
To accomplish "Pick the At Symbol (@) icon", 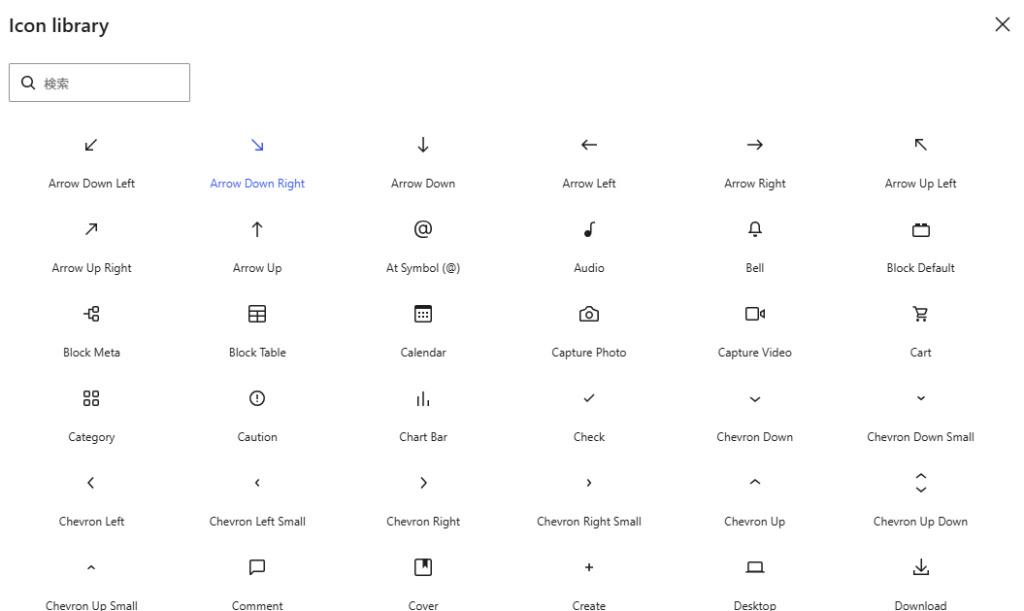I will click(x=423, y=230).
